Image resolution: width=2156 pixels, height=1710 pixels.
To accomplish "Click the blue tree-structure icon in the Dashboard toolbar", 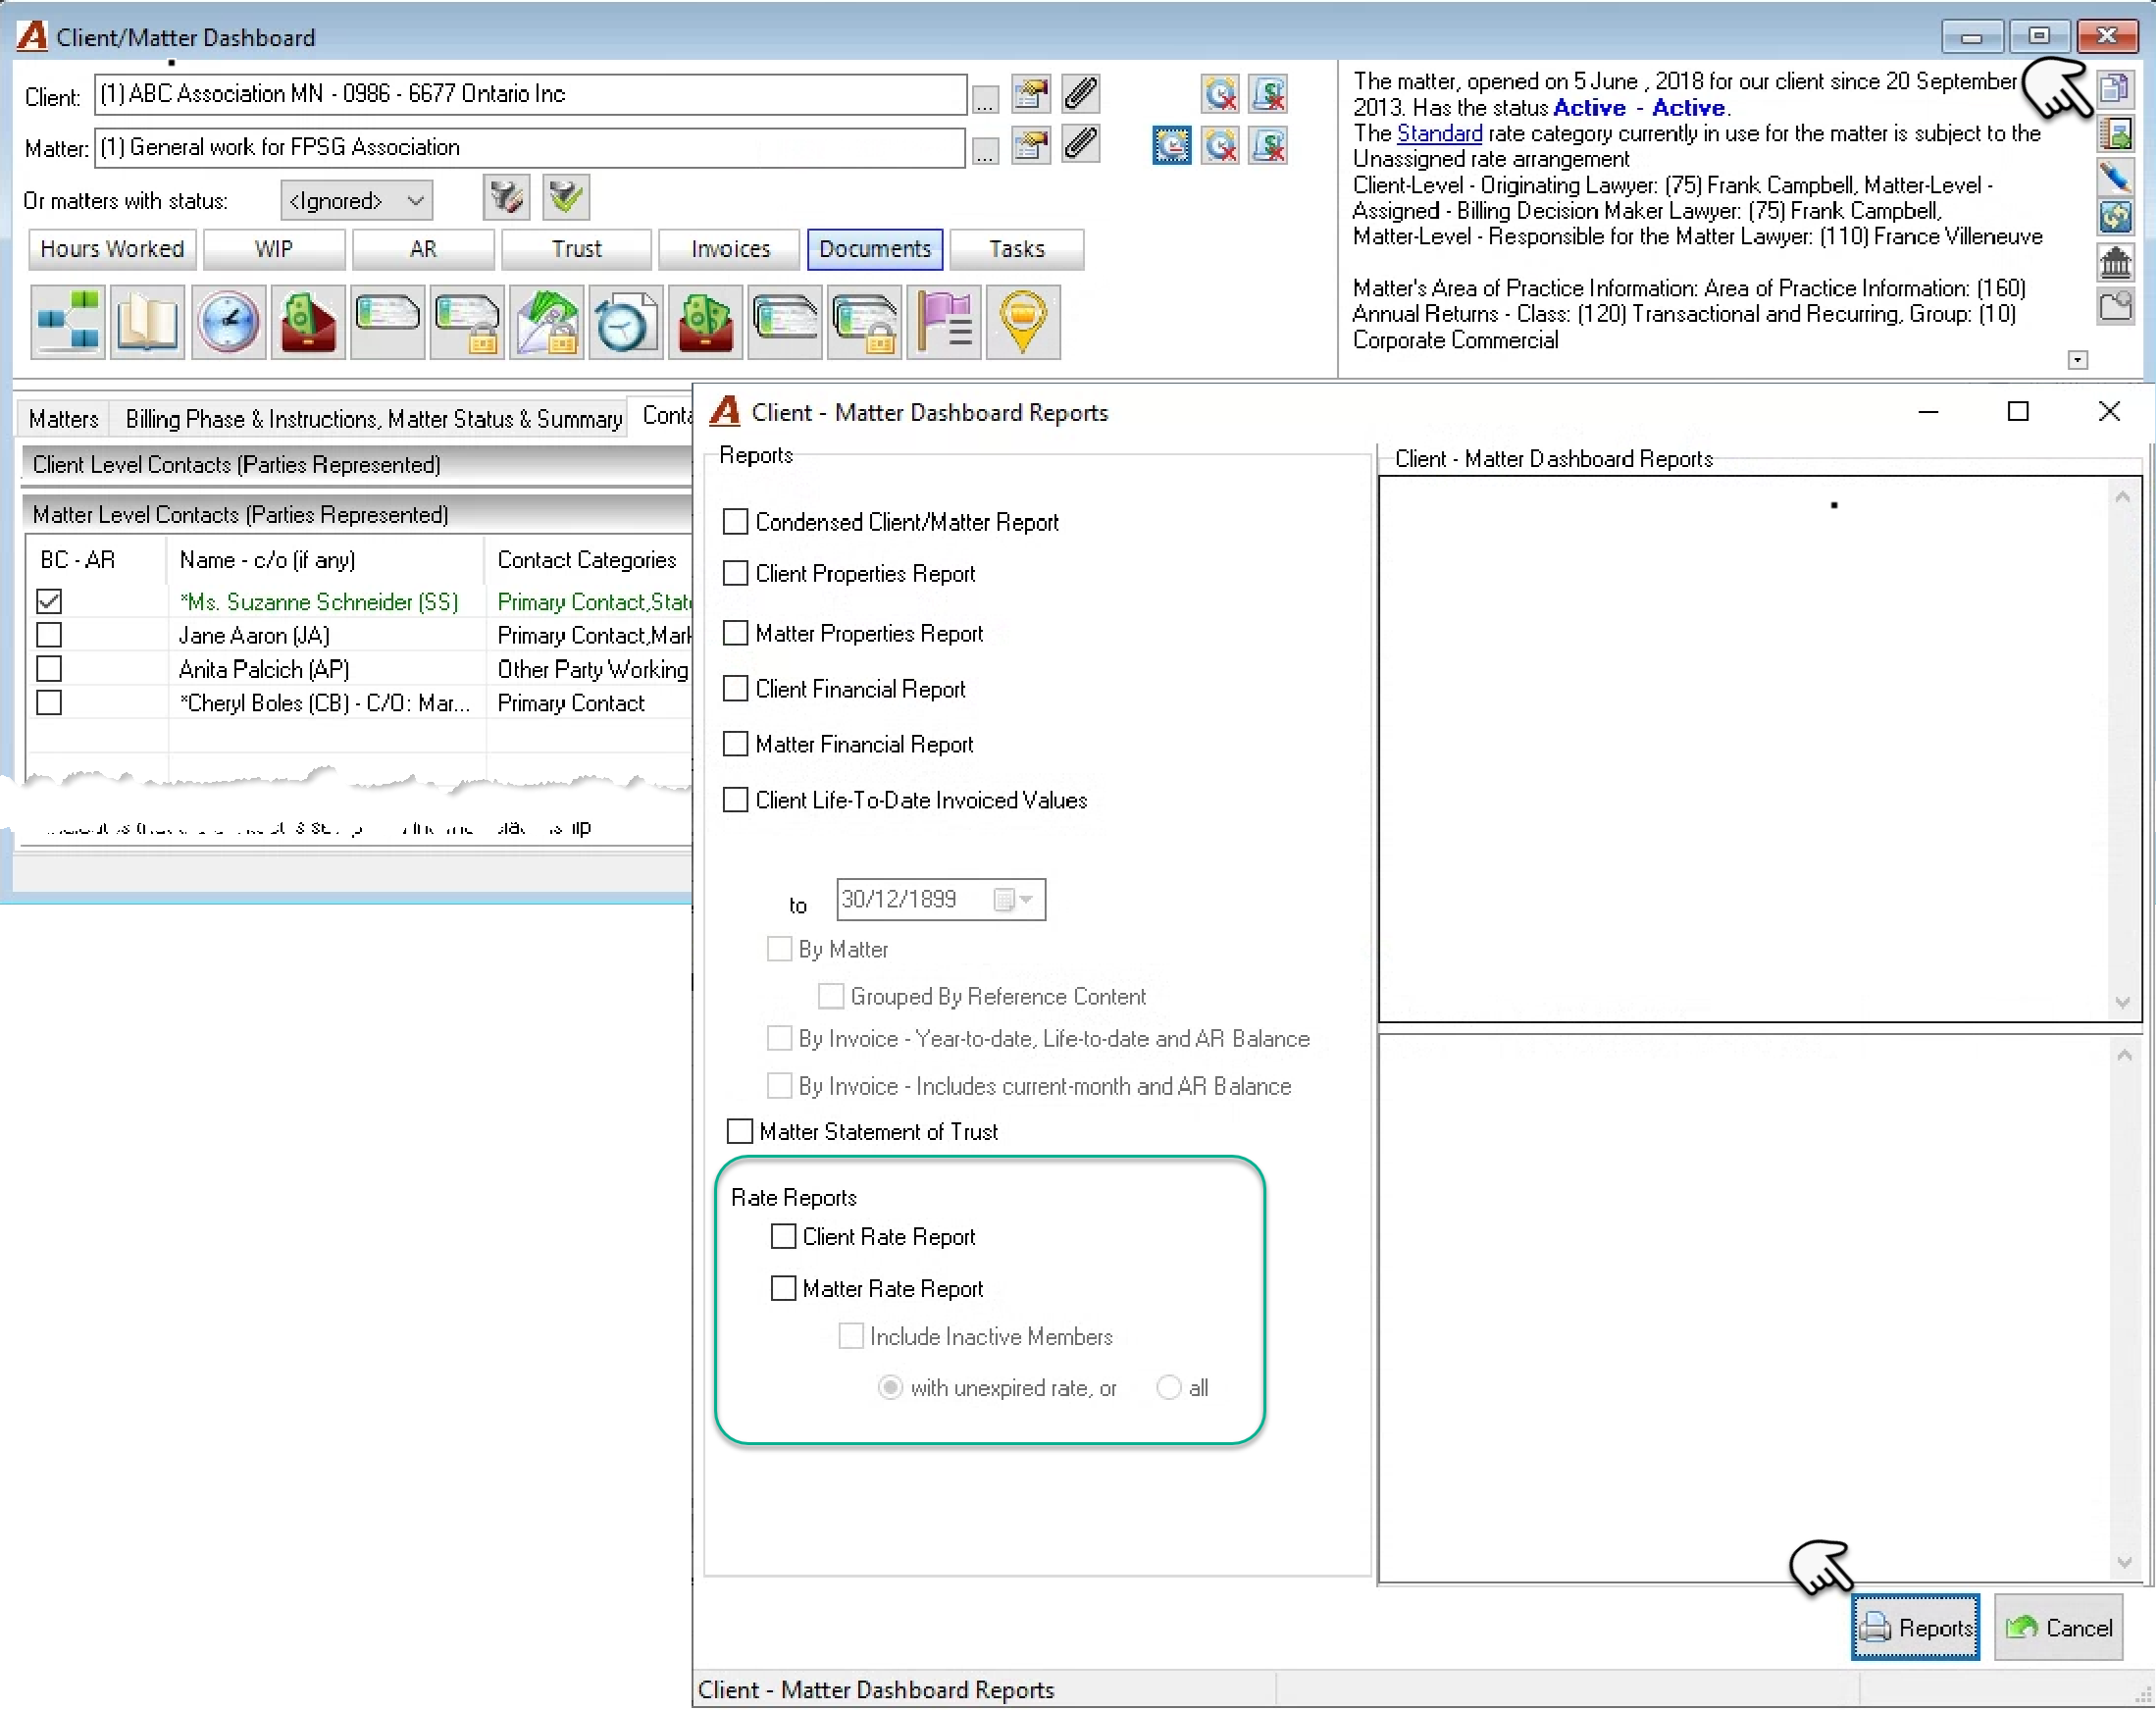I will [68, 322].
